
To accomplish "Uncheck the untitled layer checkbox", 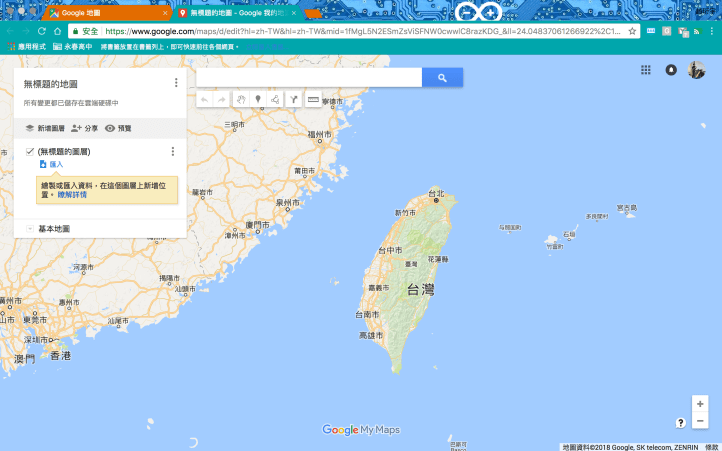I will (30, 151).
